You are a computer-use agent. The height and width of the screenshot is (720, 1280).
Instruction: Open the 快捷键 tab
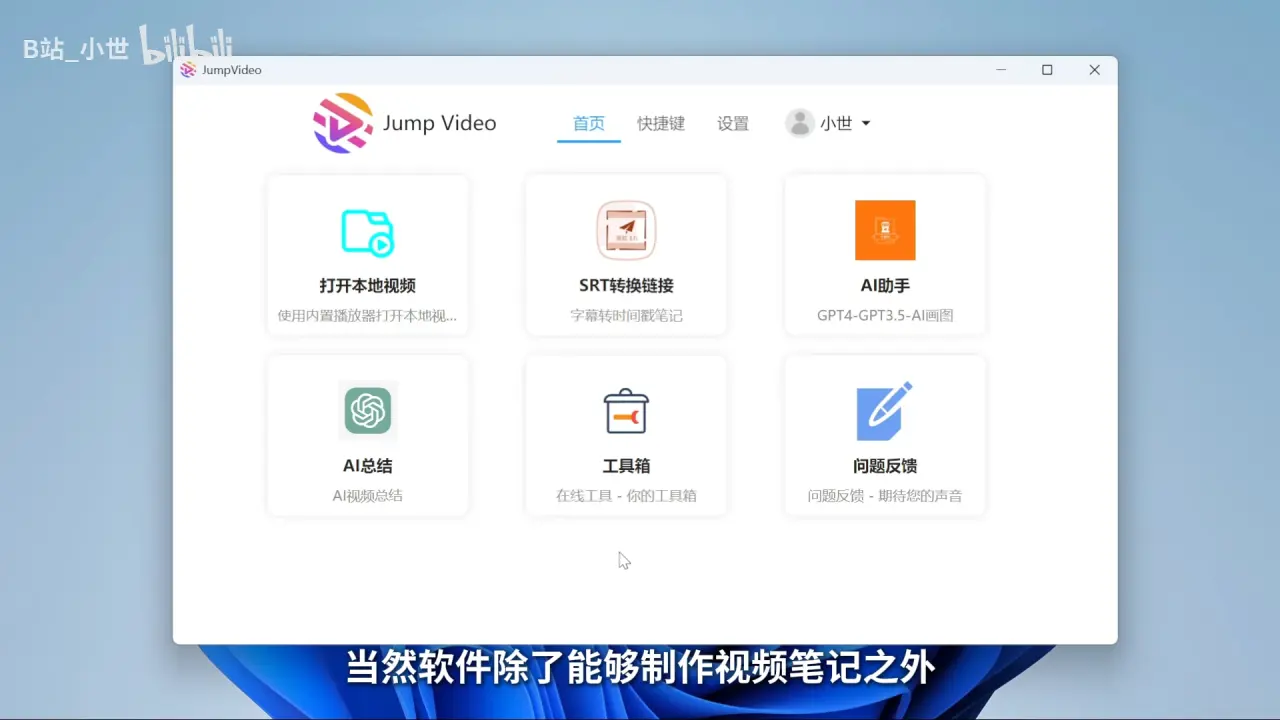[661, 124]
